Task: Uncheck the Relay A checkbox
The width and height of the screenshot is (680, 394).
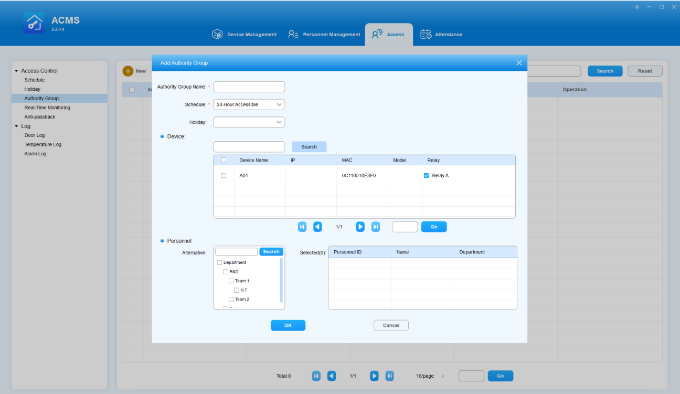Action: tap(426, 176)
